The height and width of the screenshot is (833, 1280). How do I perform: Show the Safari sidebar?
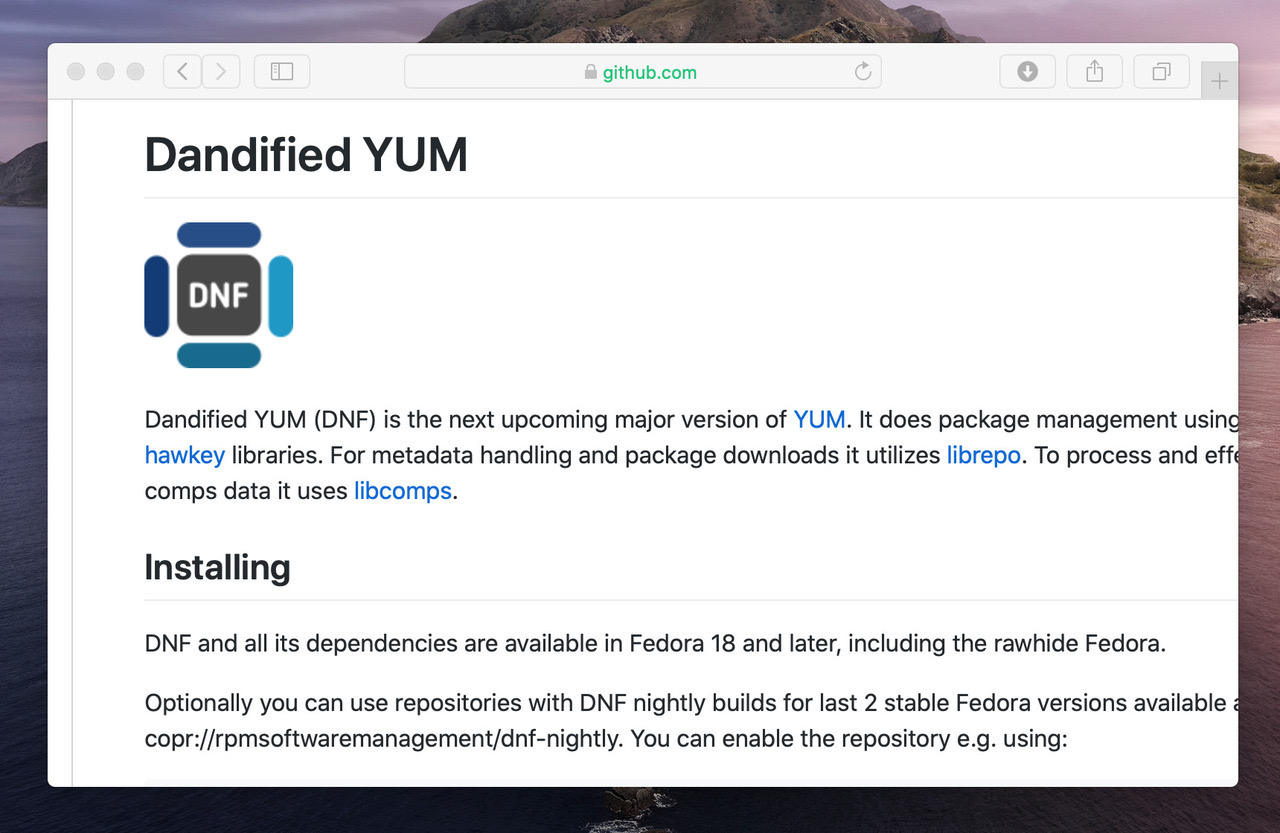282,72
